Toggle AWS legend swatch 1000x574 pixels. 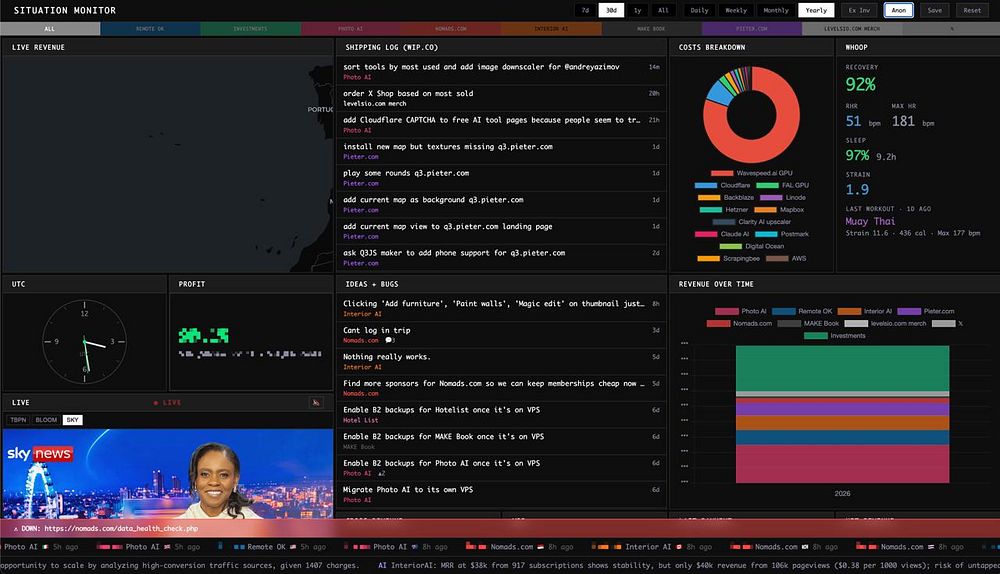point(777,258)
